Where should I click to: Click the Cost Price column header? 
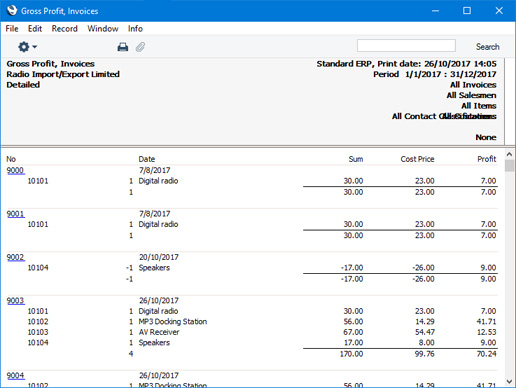417,159
